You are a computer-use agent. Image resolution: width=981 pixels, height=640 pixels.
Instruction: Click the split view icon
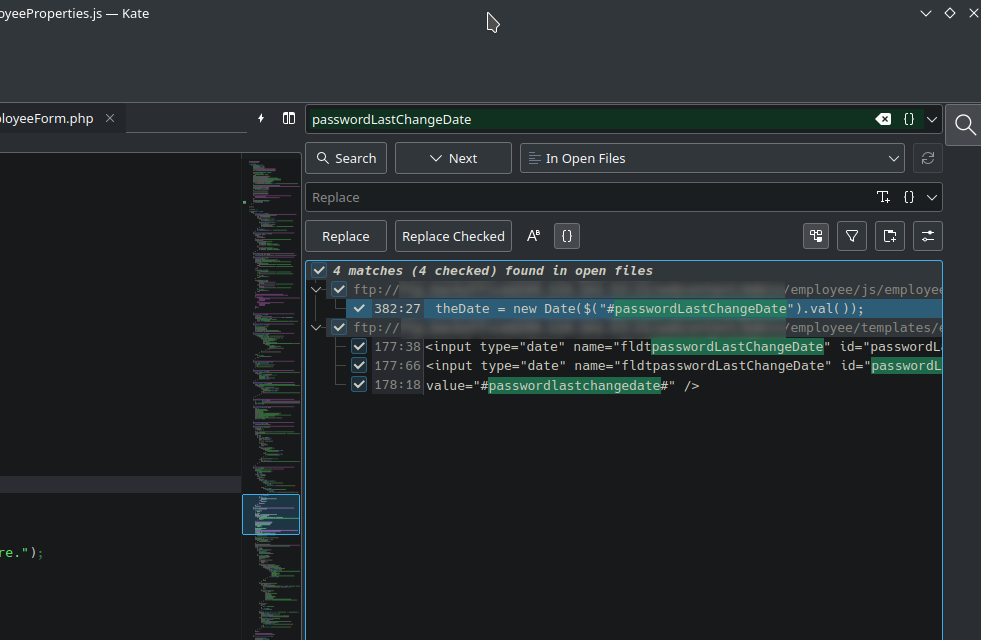(289, 118)
